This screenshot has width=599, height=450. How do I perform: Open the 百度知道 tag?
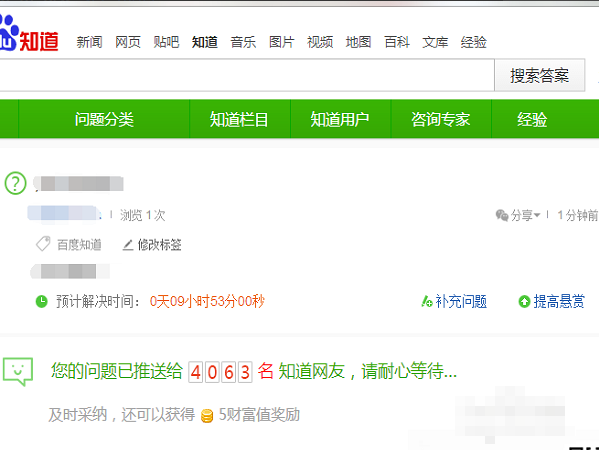tap(79, 244)
